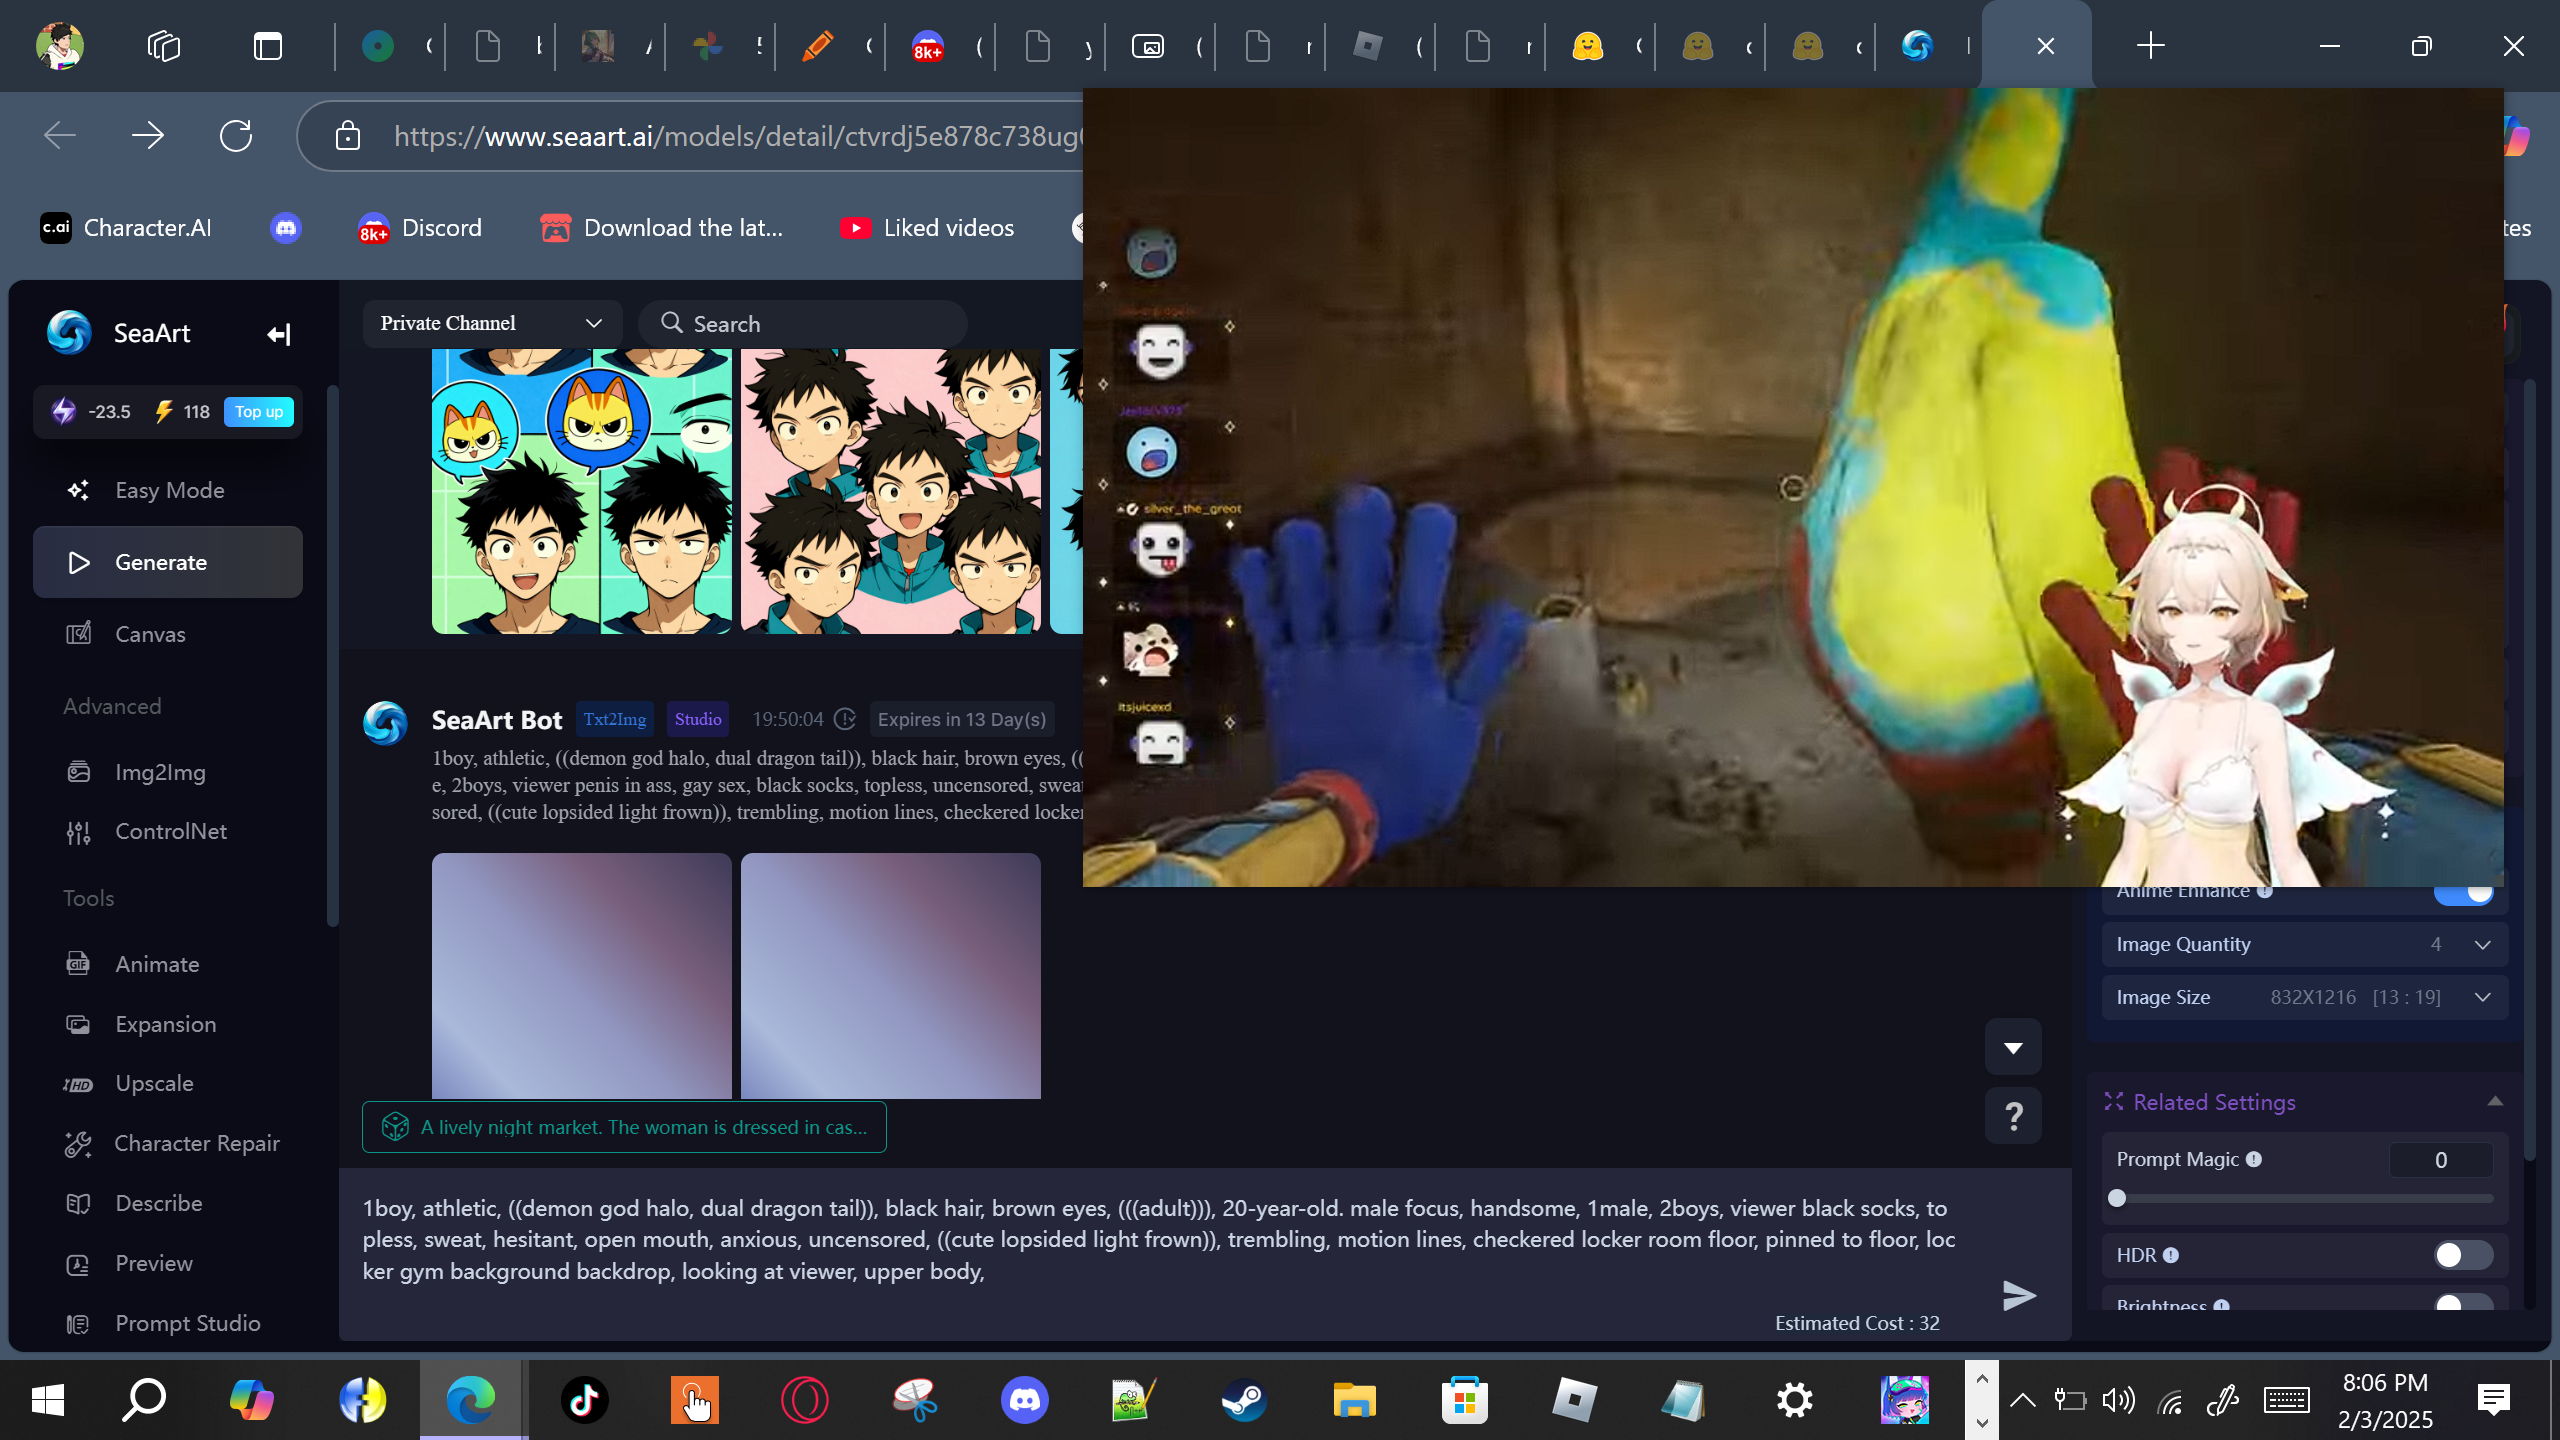Open the Character.AI bookmark
The width and height of the screenshot is (2560, 1440).
(126, 228)
